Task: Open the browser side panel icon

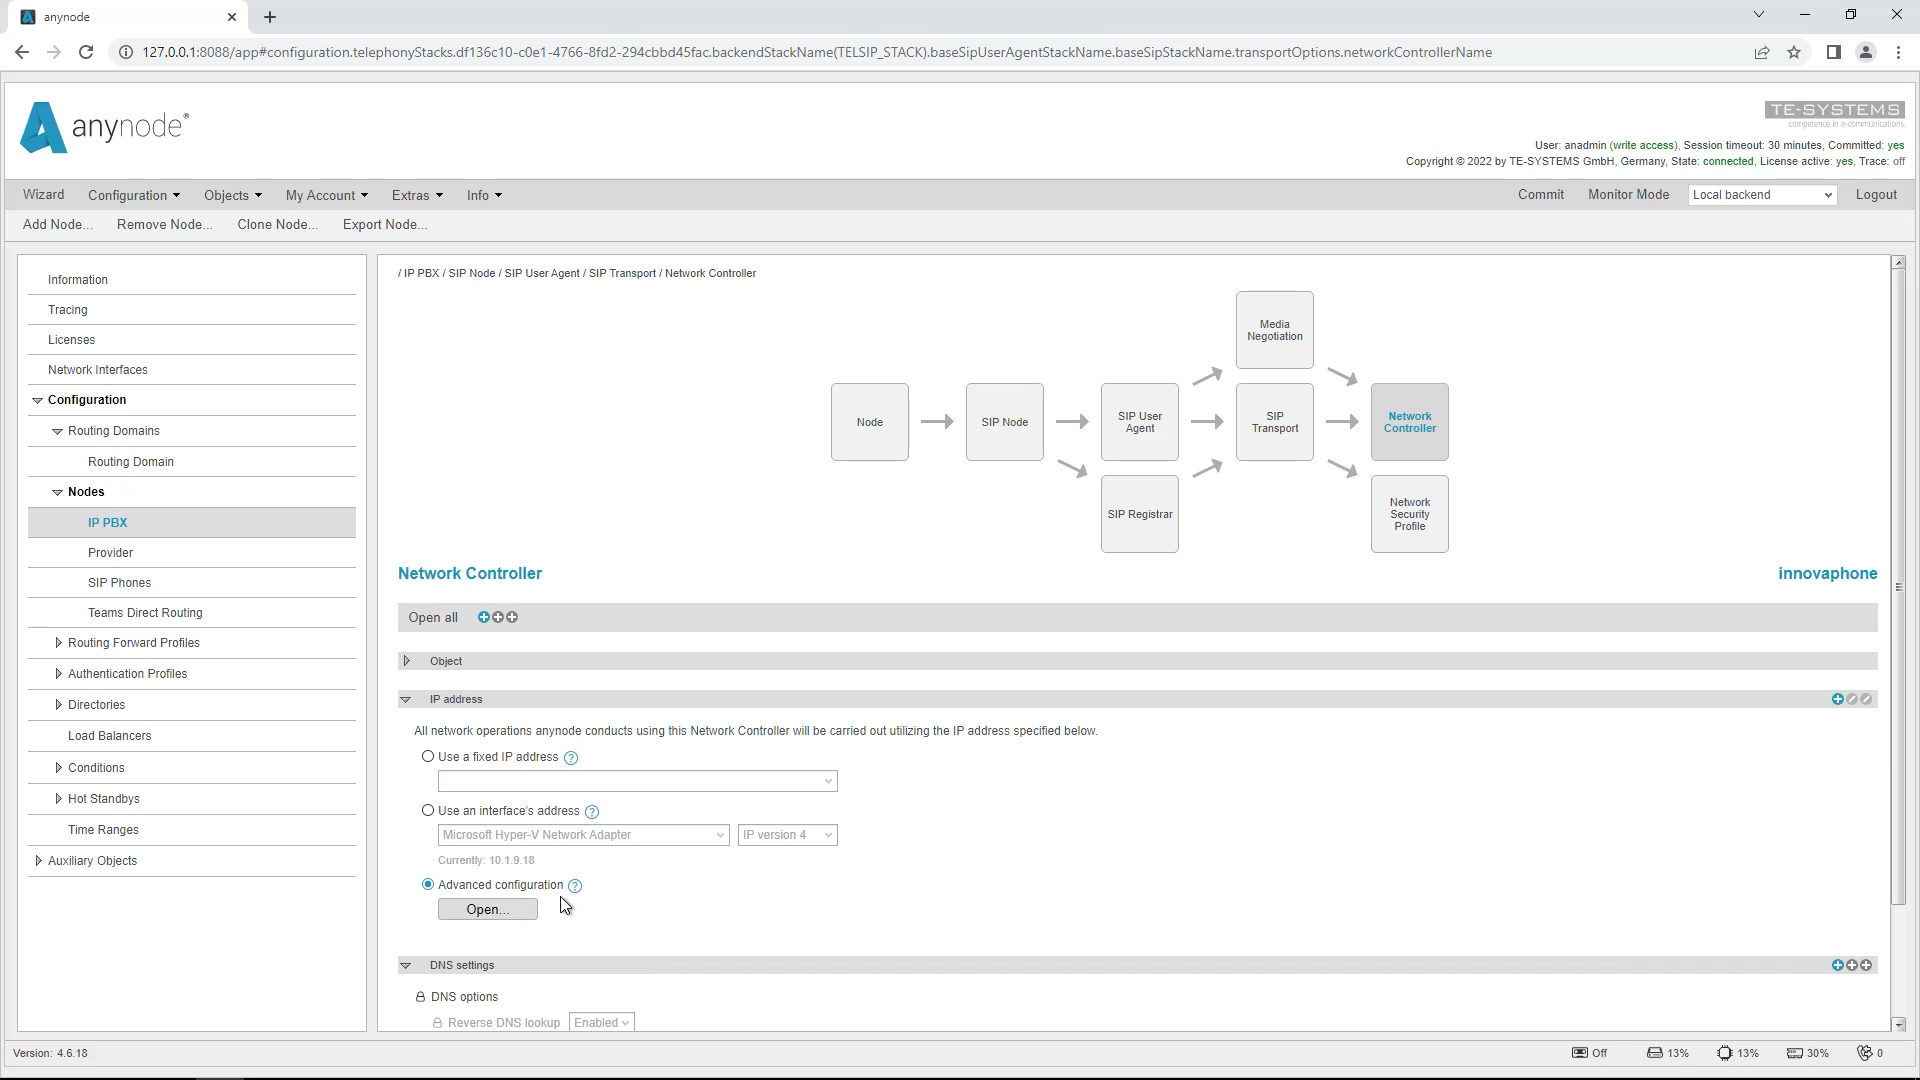Action: pos(1834,52)
